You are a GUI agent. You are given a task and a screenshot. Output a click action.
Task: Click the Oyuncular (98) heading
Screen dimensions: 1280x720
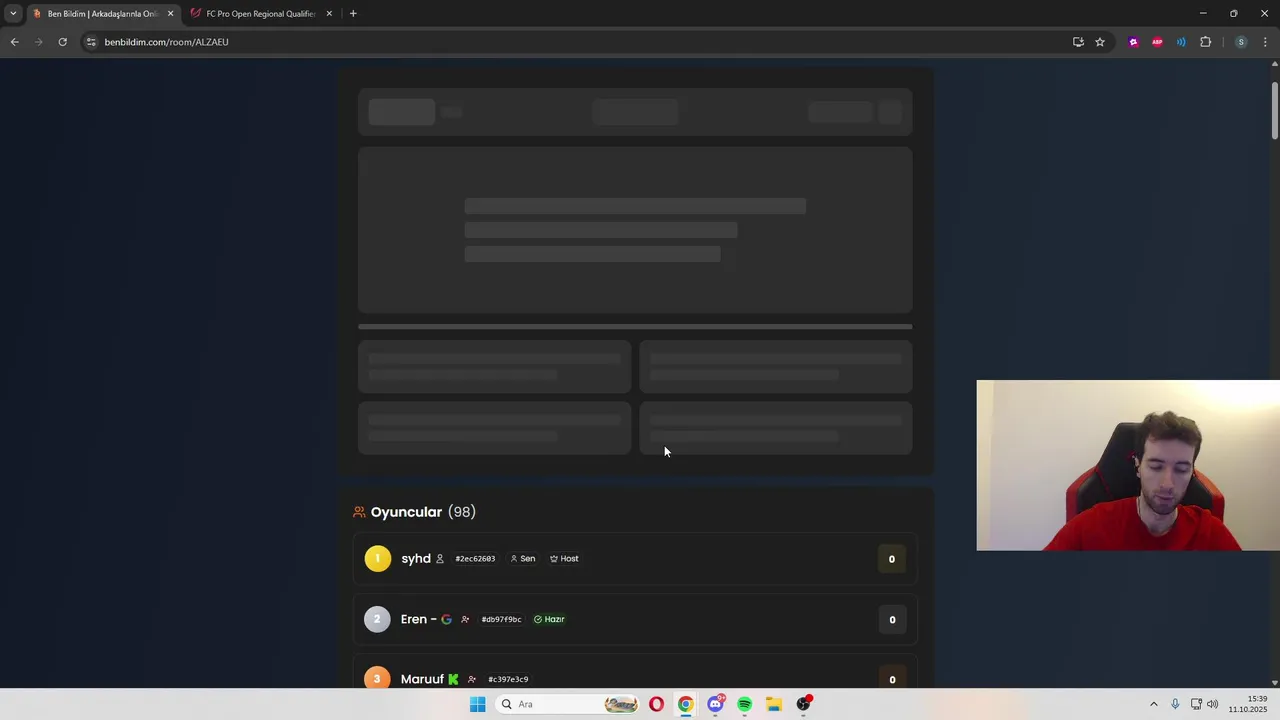click(x=423, y=512)
